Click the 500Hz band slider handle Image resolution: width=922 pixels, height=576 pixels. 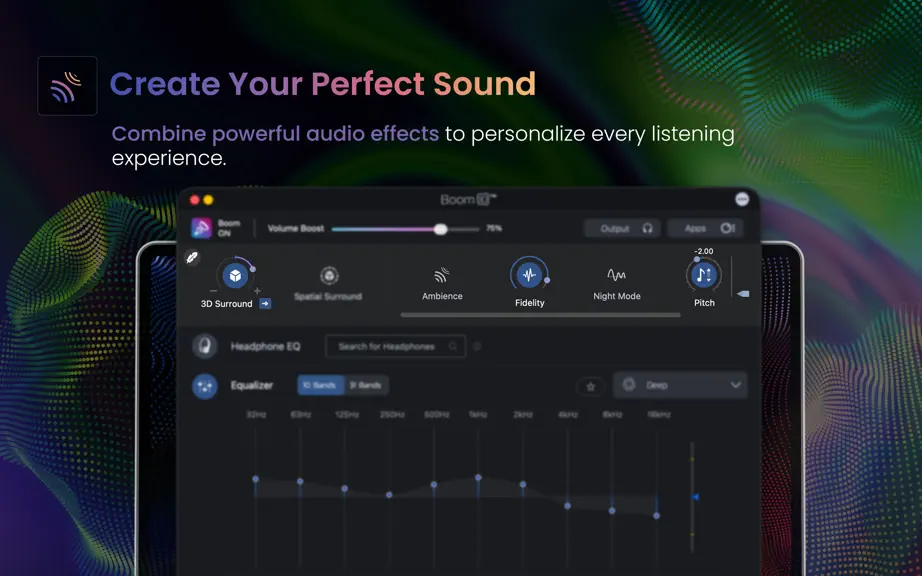tap(434, 485)
